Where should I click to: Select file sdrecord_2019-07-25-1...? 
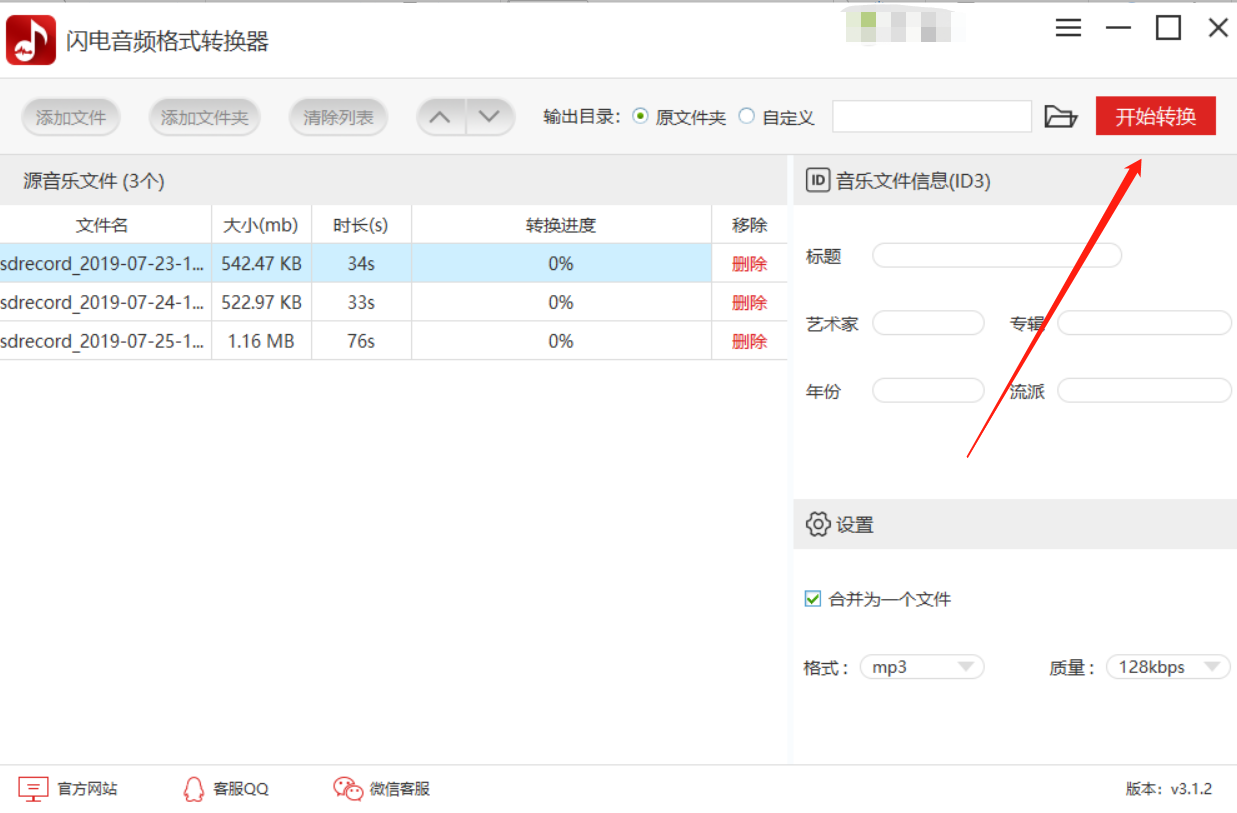tap(103, 342)
